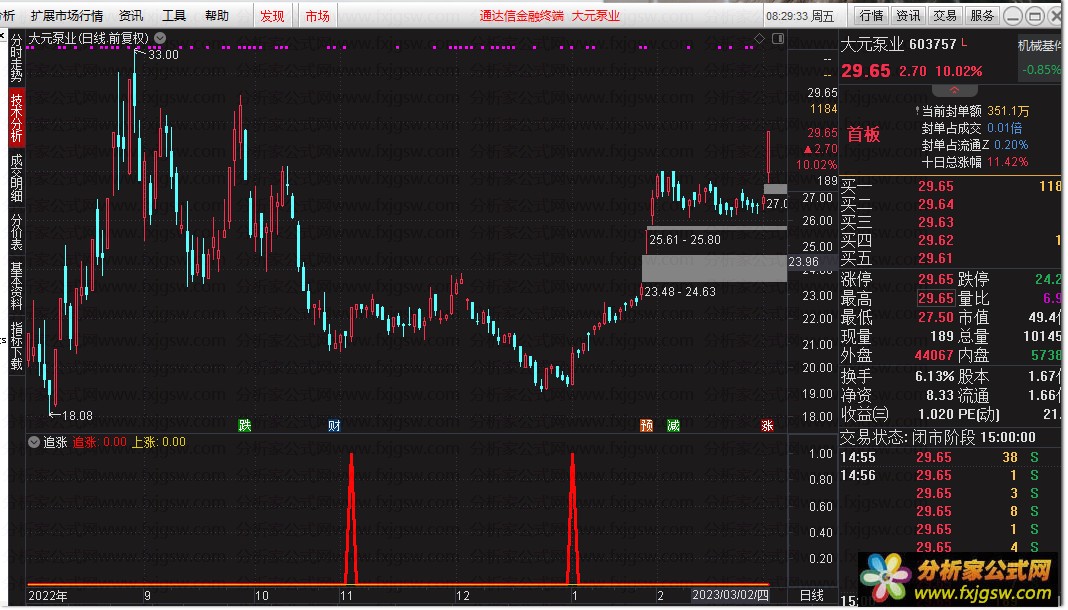
Task: Click the 追涨: 0.00 indicator value
Action: [x=99, y=442]
